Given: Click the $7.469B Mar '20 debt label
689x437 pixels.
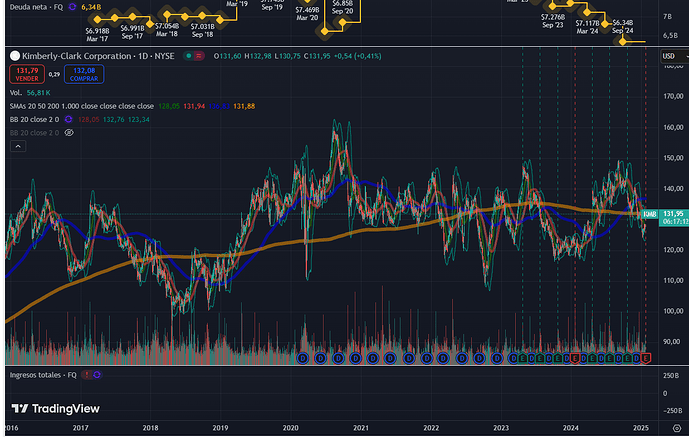Looking at the screenshot, I should pos(307,14).
